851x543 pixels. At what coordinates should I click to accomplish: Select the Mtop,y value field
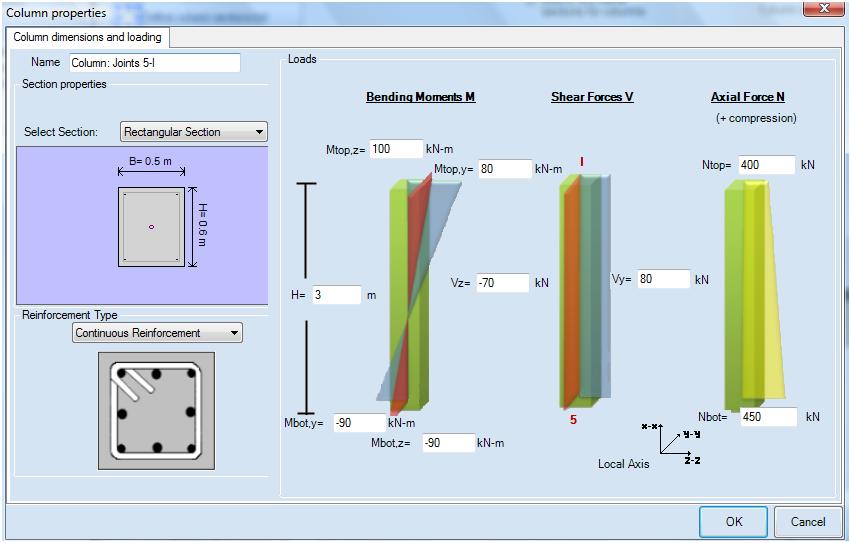[504, 169]
